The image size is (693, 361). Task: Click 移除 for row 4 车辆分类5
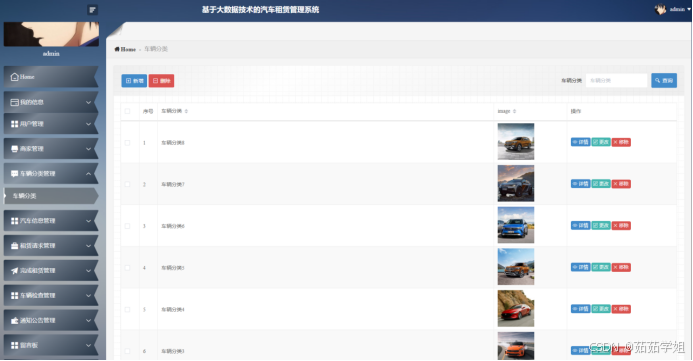point(621,267)
